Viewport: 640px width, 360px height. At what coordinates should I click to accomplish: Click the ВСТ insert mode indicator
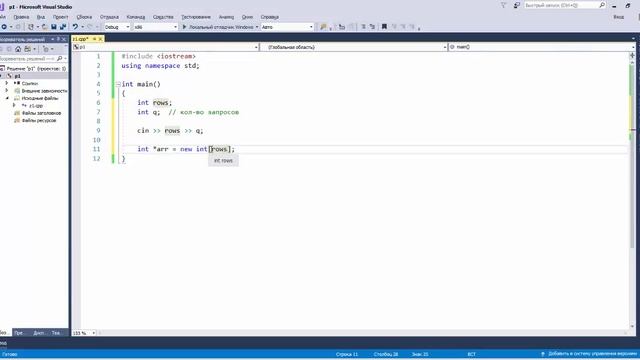tap(471, 354)
